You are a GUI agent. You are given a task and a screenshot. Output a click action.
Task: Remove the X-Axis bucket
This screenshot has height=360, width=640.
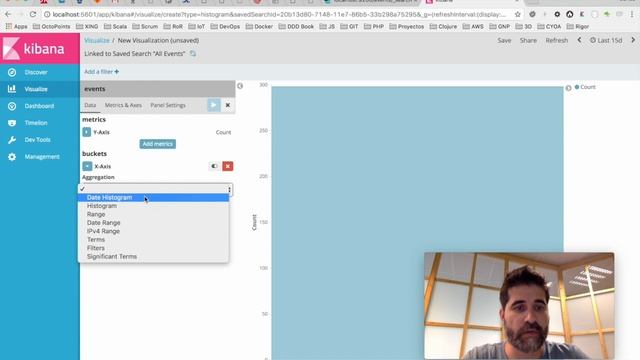[x=228, y=166]
